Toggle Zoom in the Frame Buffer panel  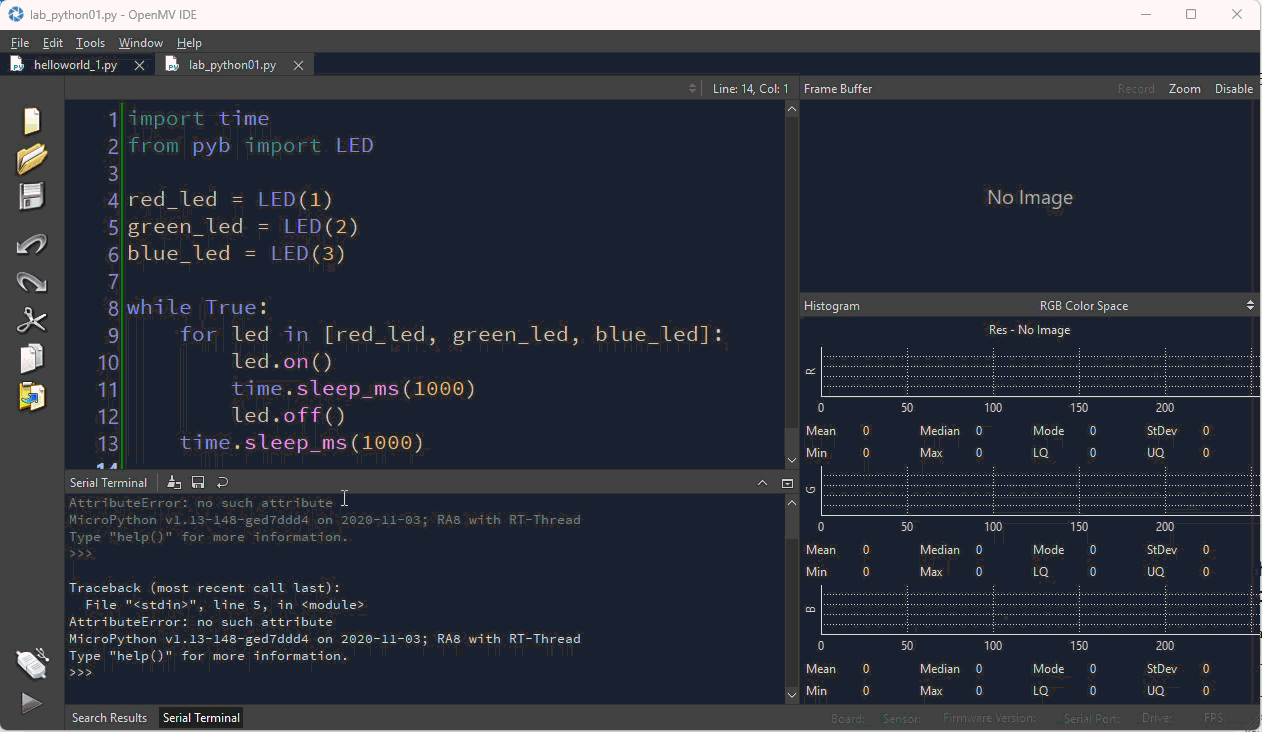tap(1184, 89)
